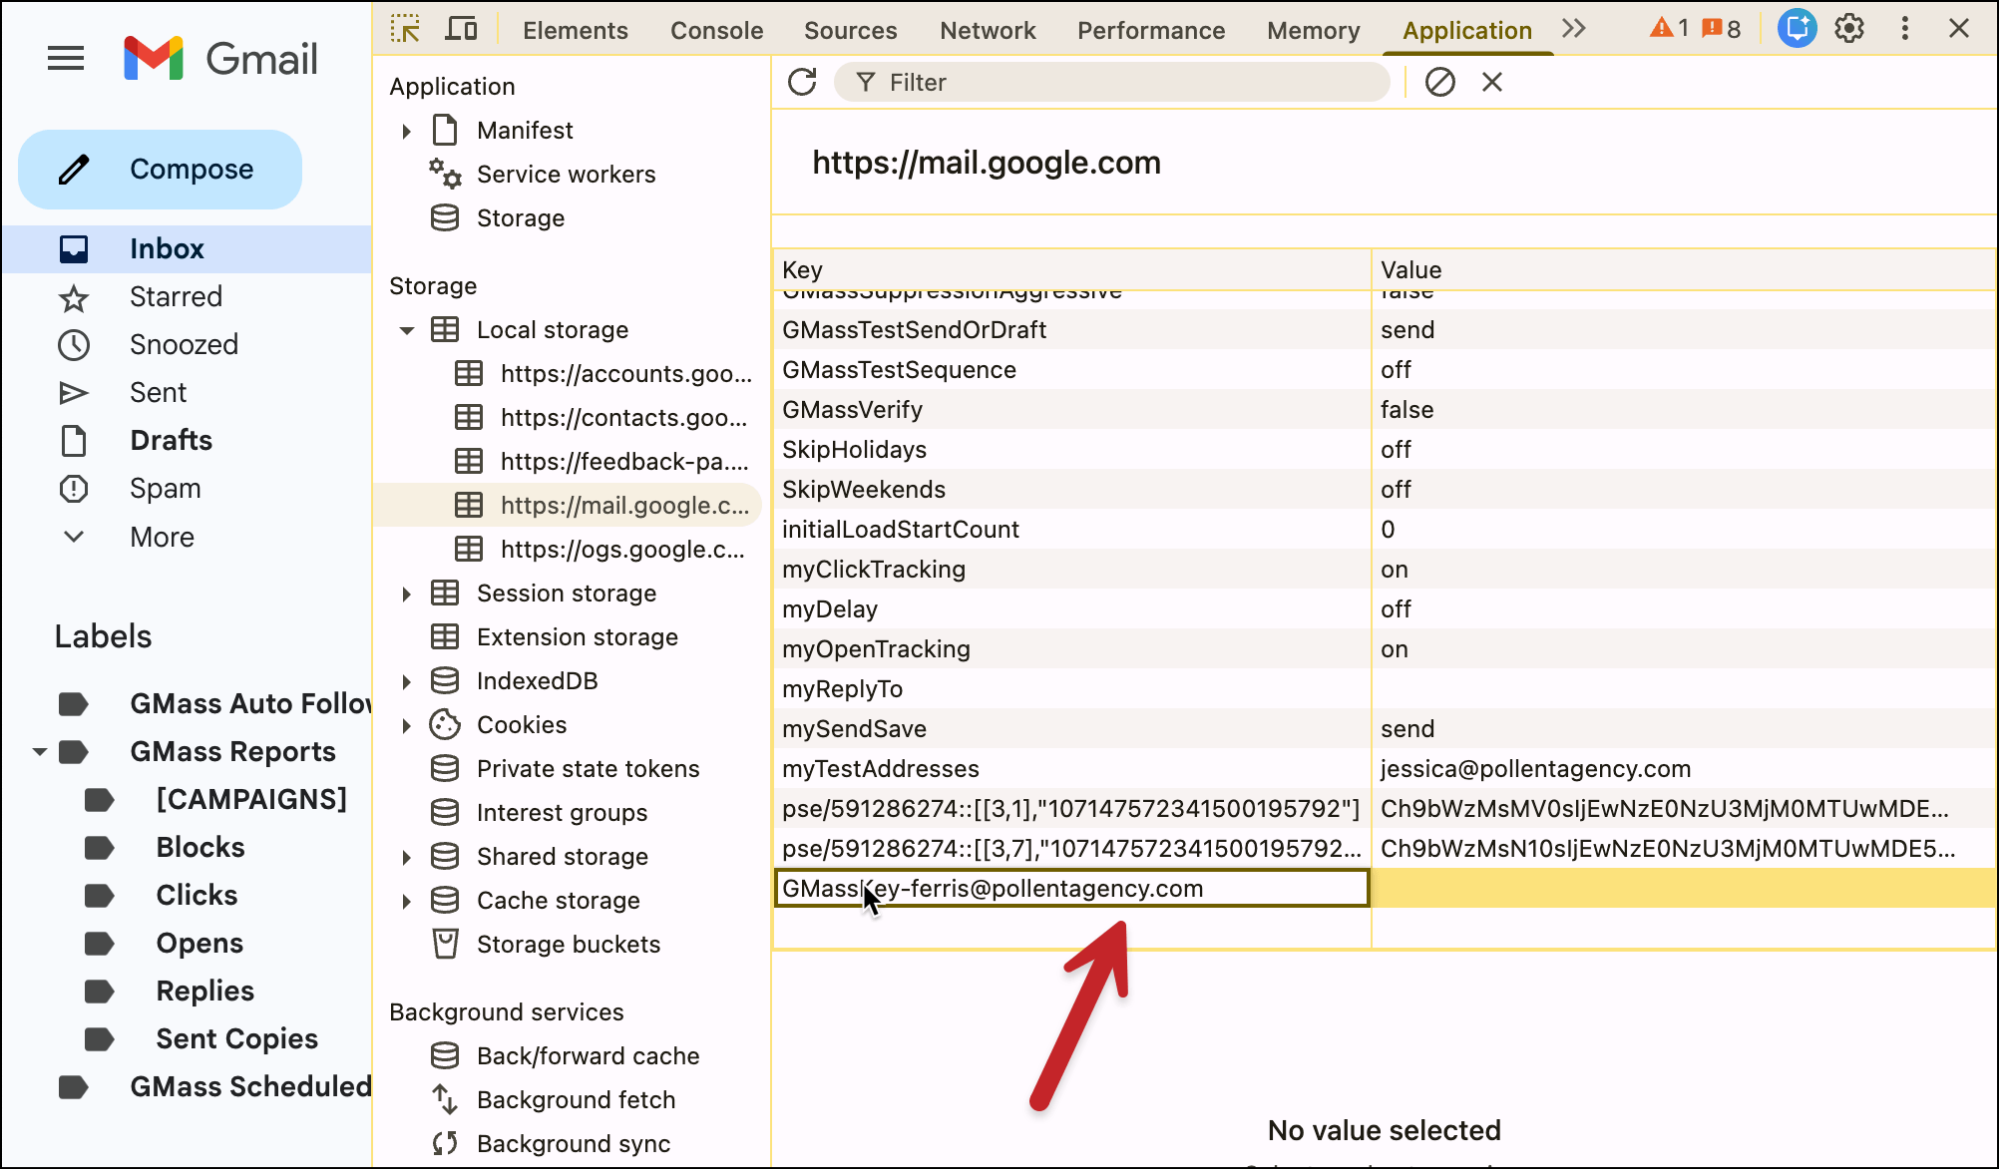Expand the Cookies tree item

(x=407, y=725)
